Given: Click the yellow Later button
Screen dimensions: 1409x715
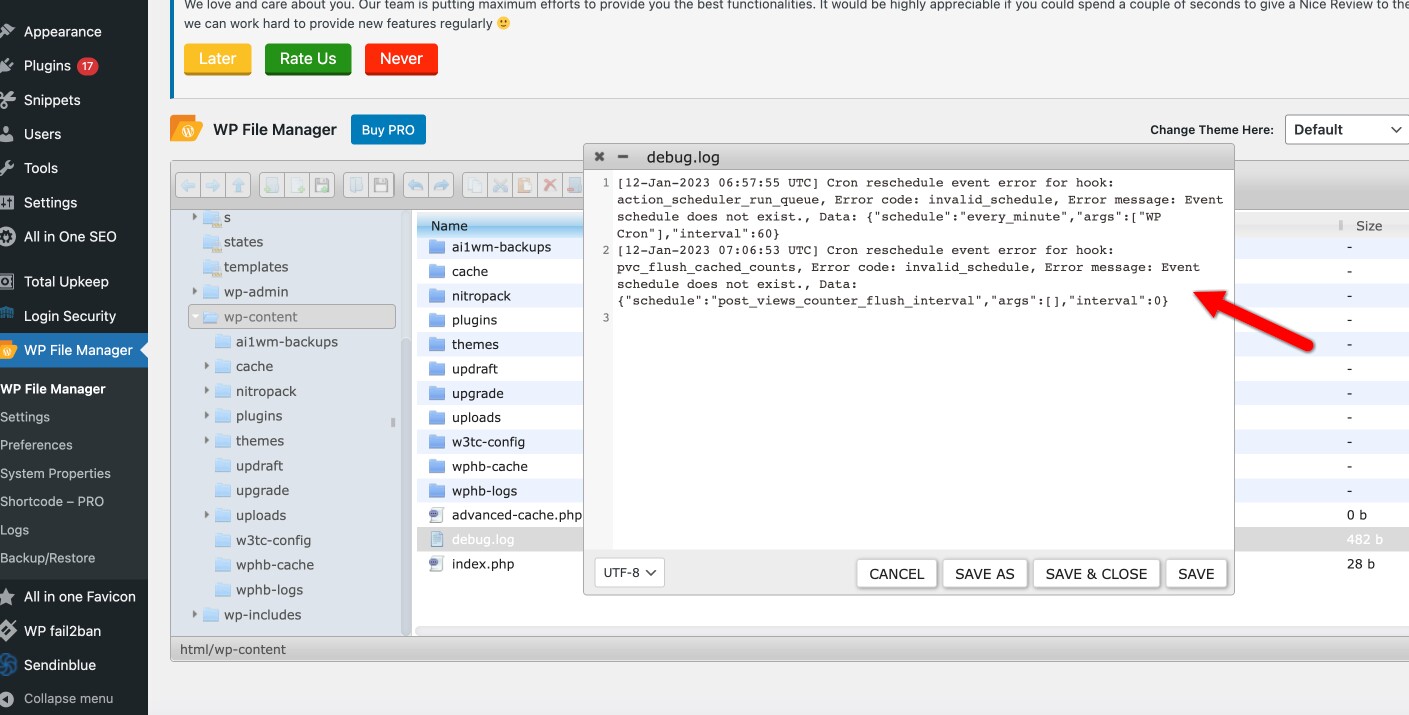Looking at the screenshot, I should (217, 59).
